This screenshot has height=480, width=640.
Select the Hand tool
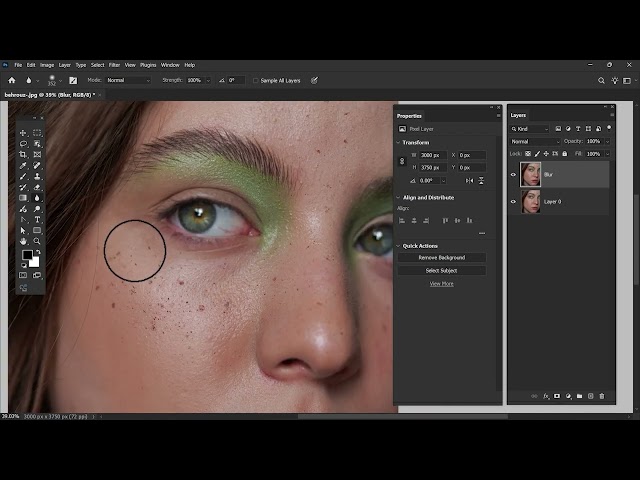pos(23,241)
